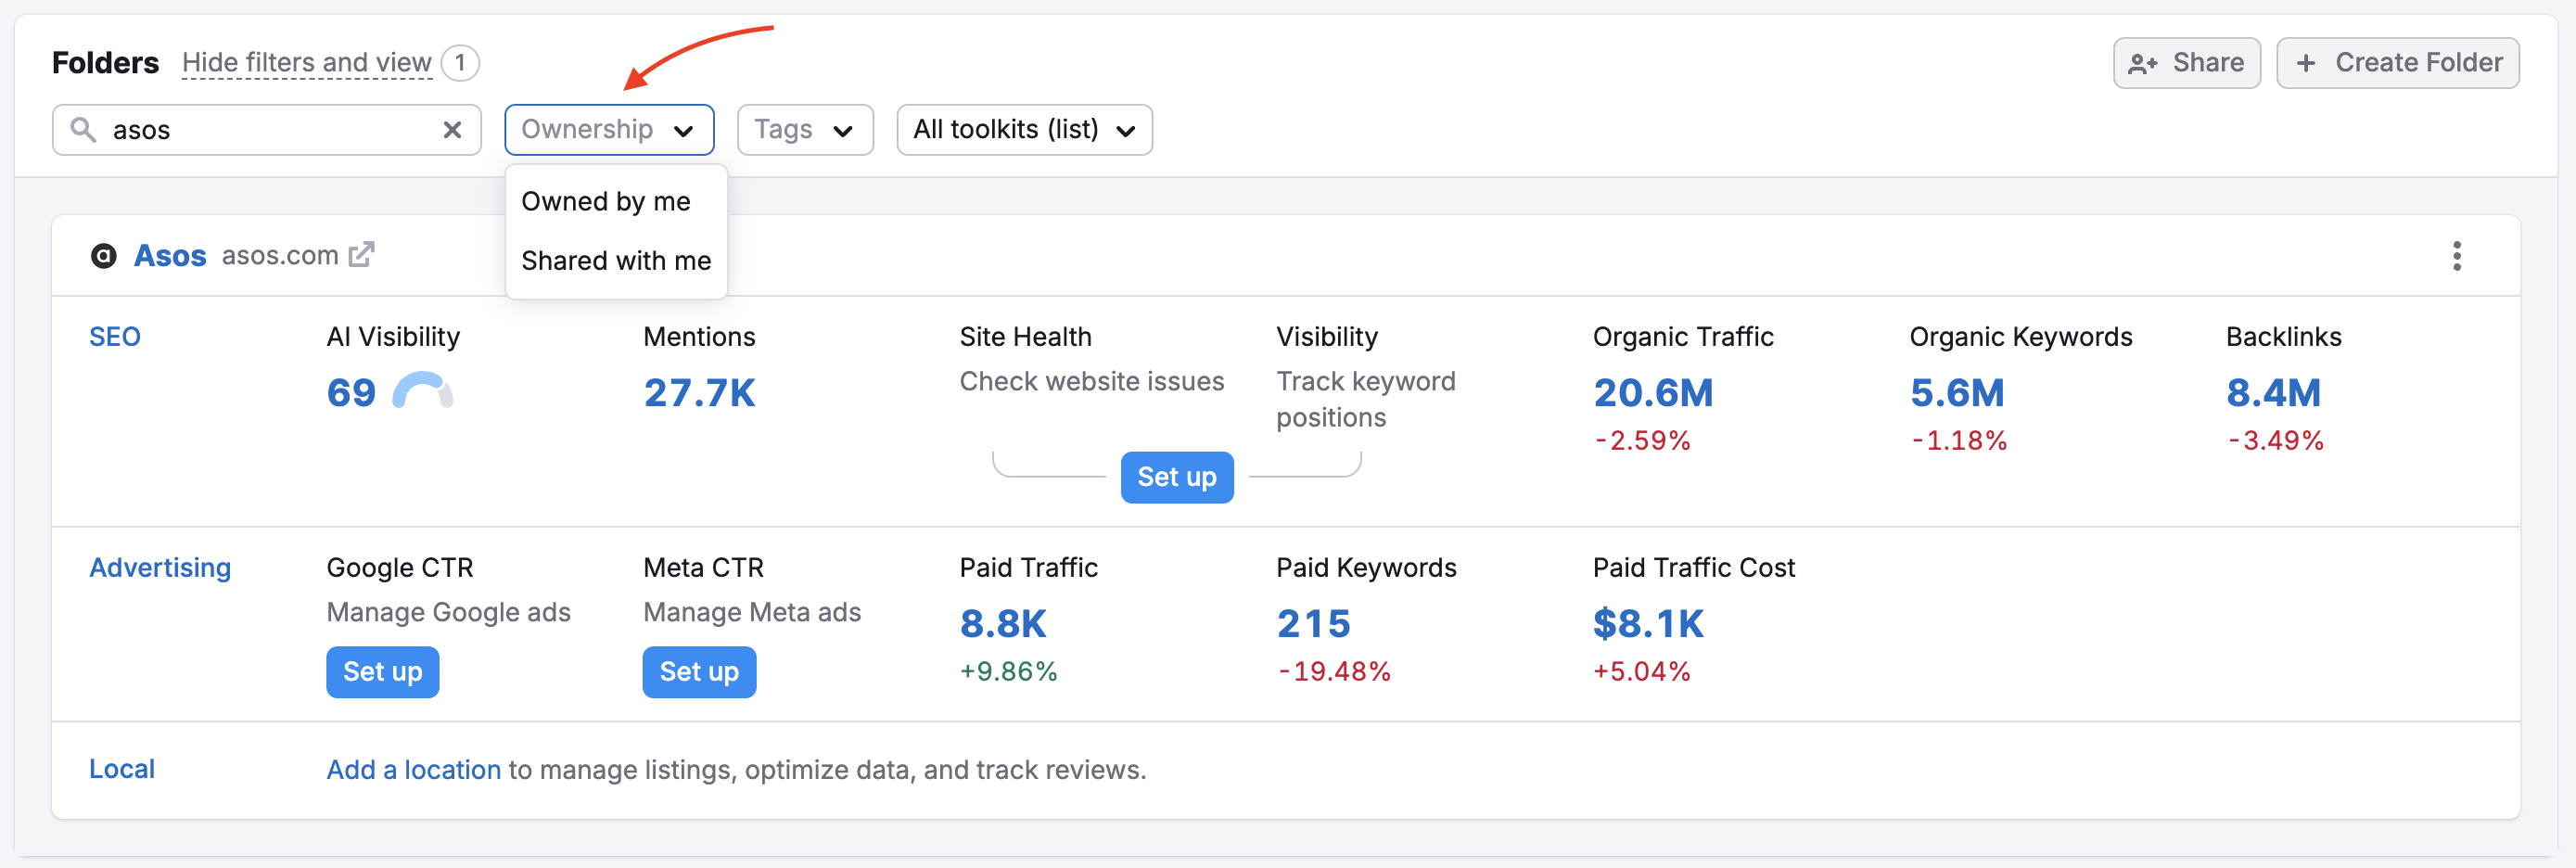Clear the asos search with X icon
This screenshot has height=868, width=2576.
(x=452, y=130)
